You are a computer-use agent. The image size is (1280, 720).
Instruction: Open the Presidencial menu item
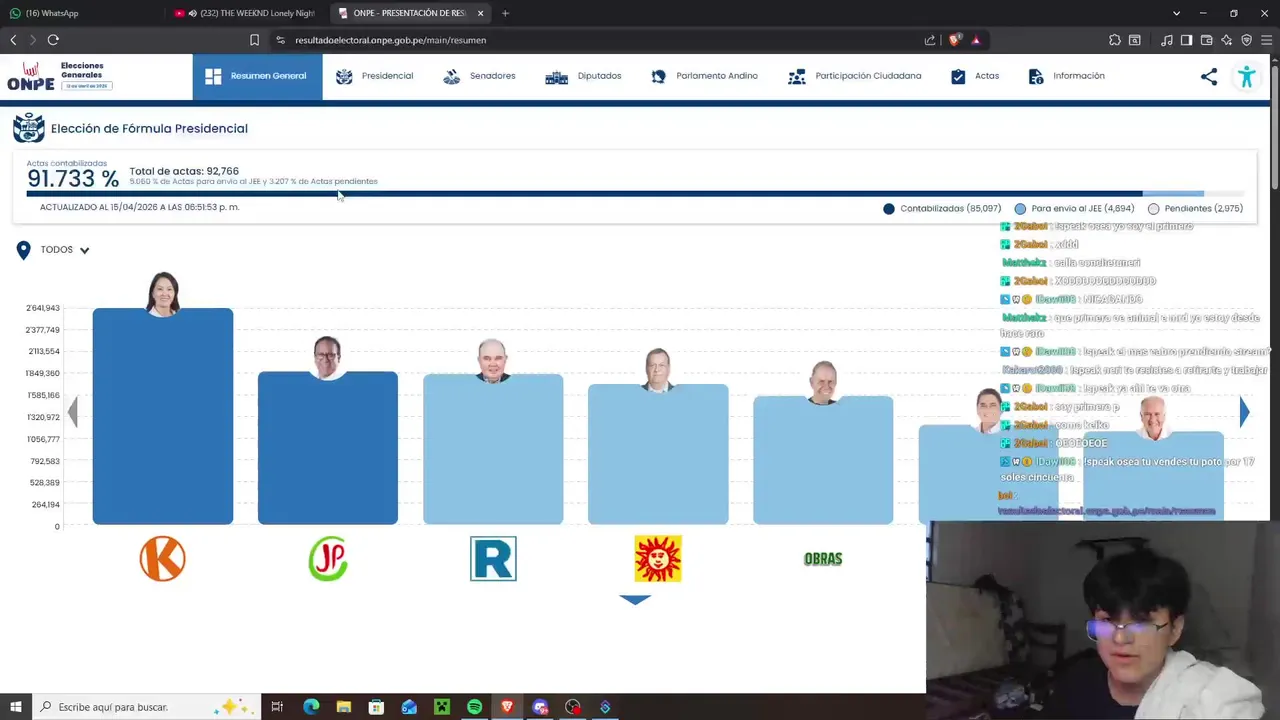point(374,76)
